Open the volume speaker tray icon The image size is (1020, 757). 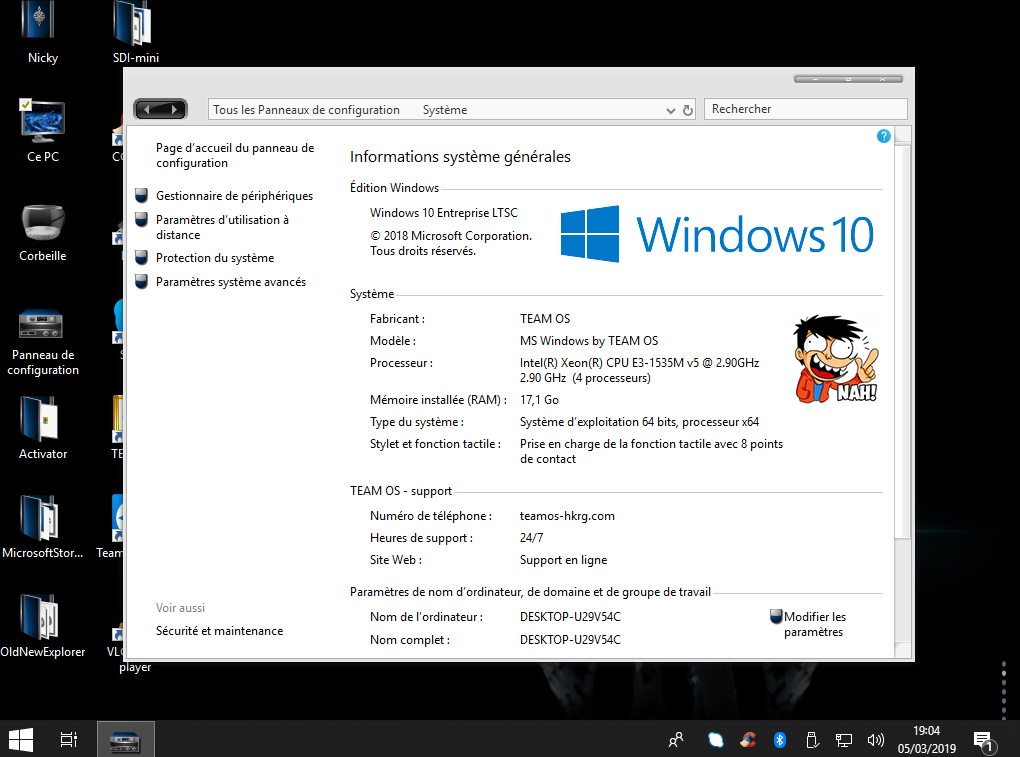tap(876, 739)
